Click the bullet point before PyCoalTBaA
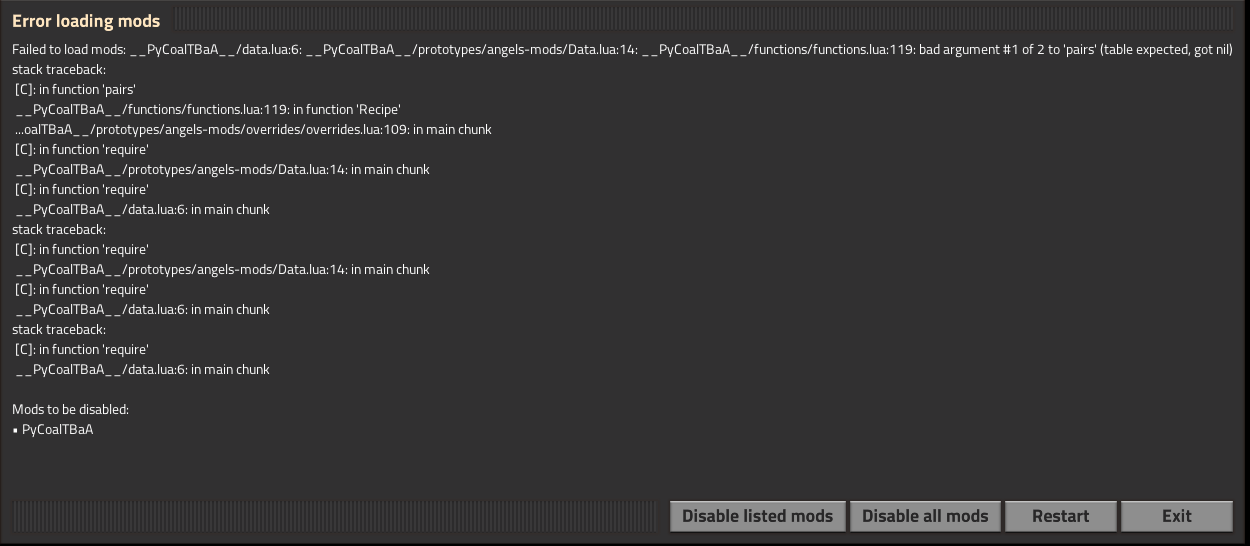1250x546 pixels. [x=15, y=430]
